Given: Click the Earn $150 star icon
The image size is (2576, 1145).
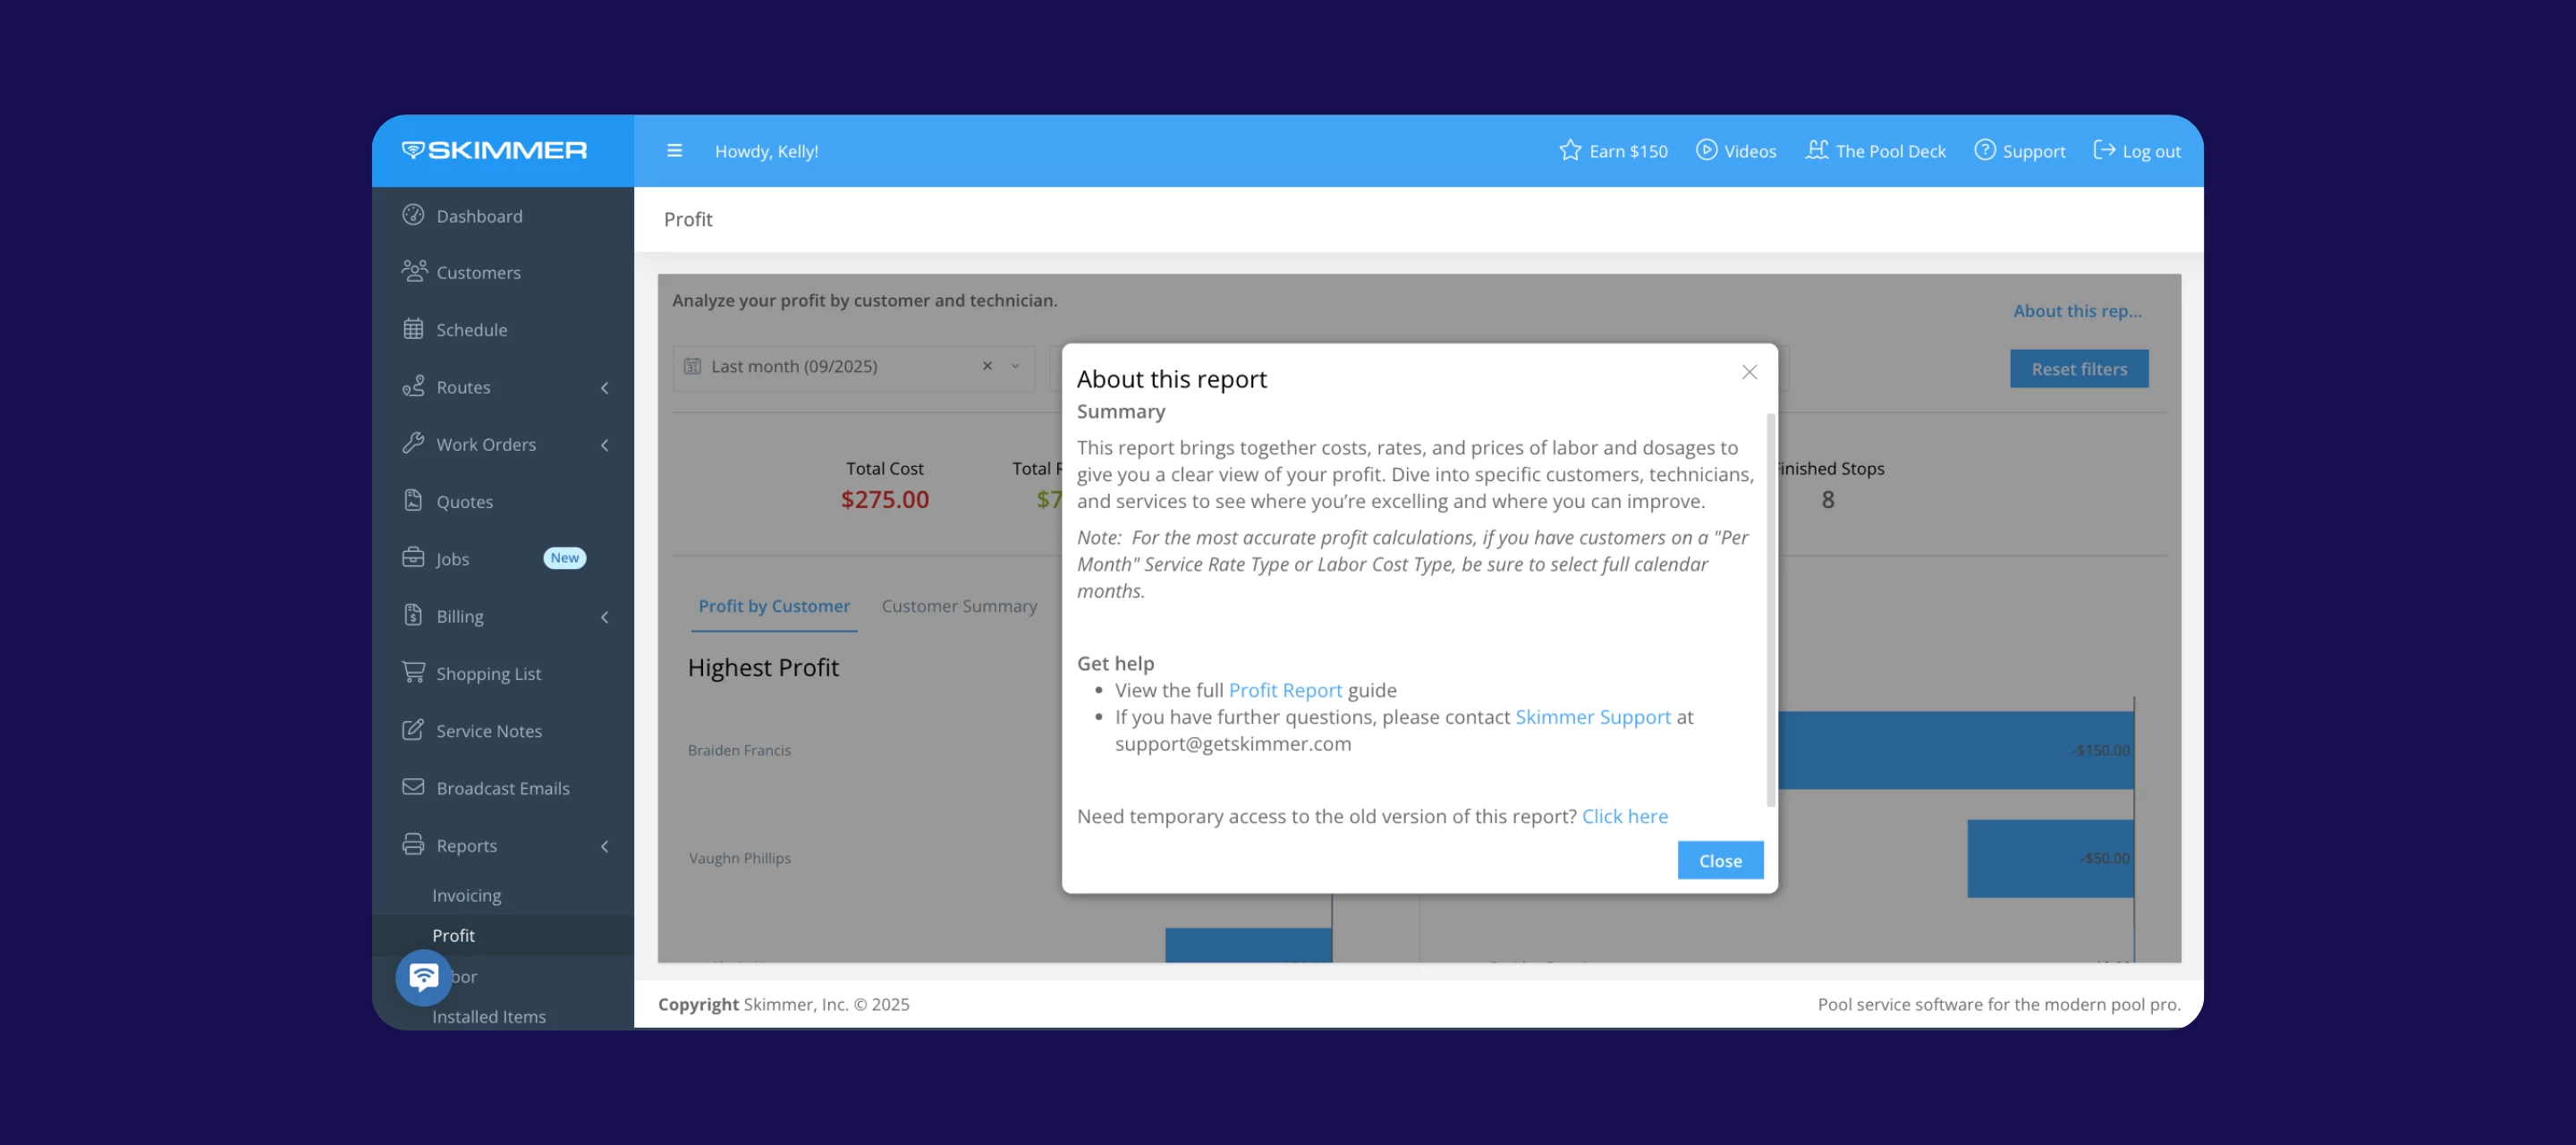Looking at the screenshot, I should click(1570, 150).
